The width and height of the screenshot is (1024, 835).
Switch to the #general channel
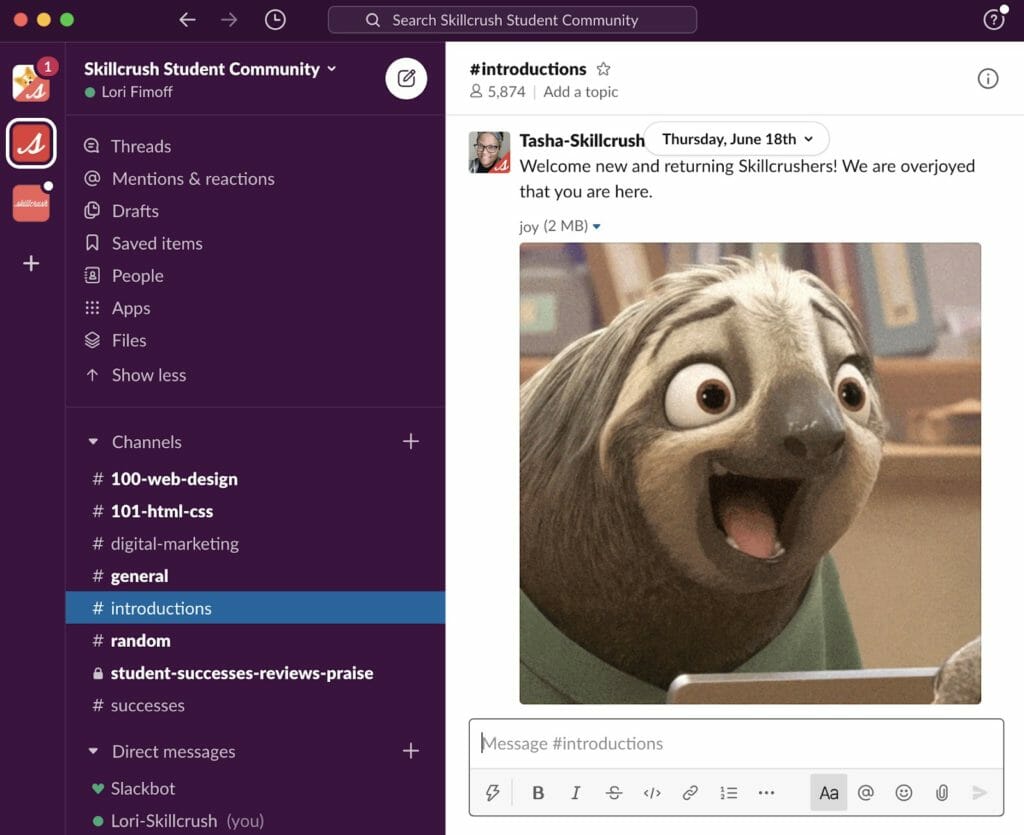(x=139, y=576)
